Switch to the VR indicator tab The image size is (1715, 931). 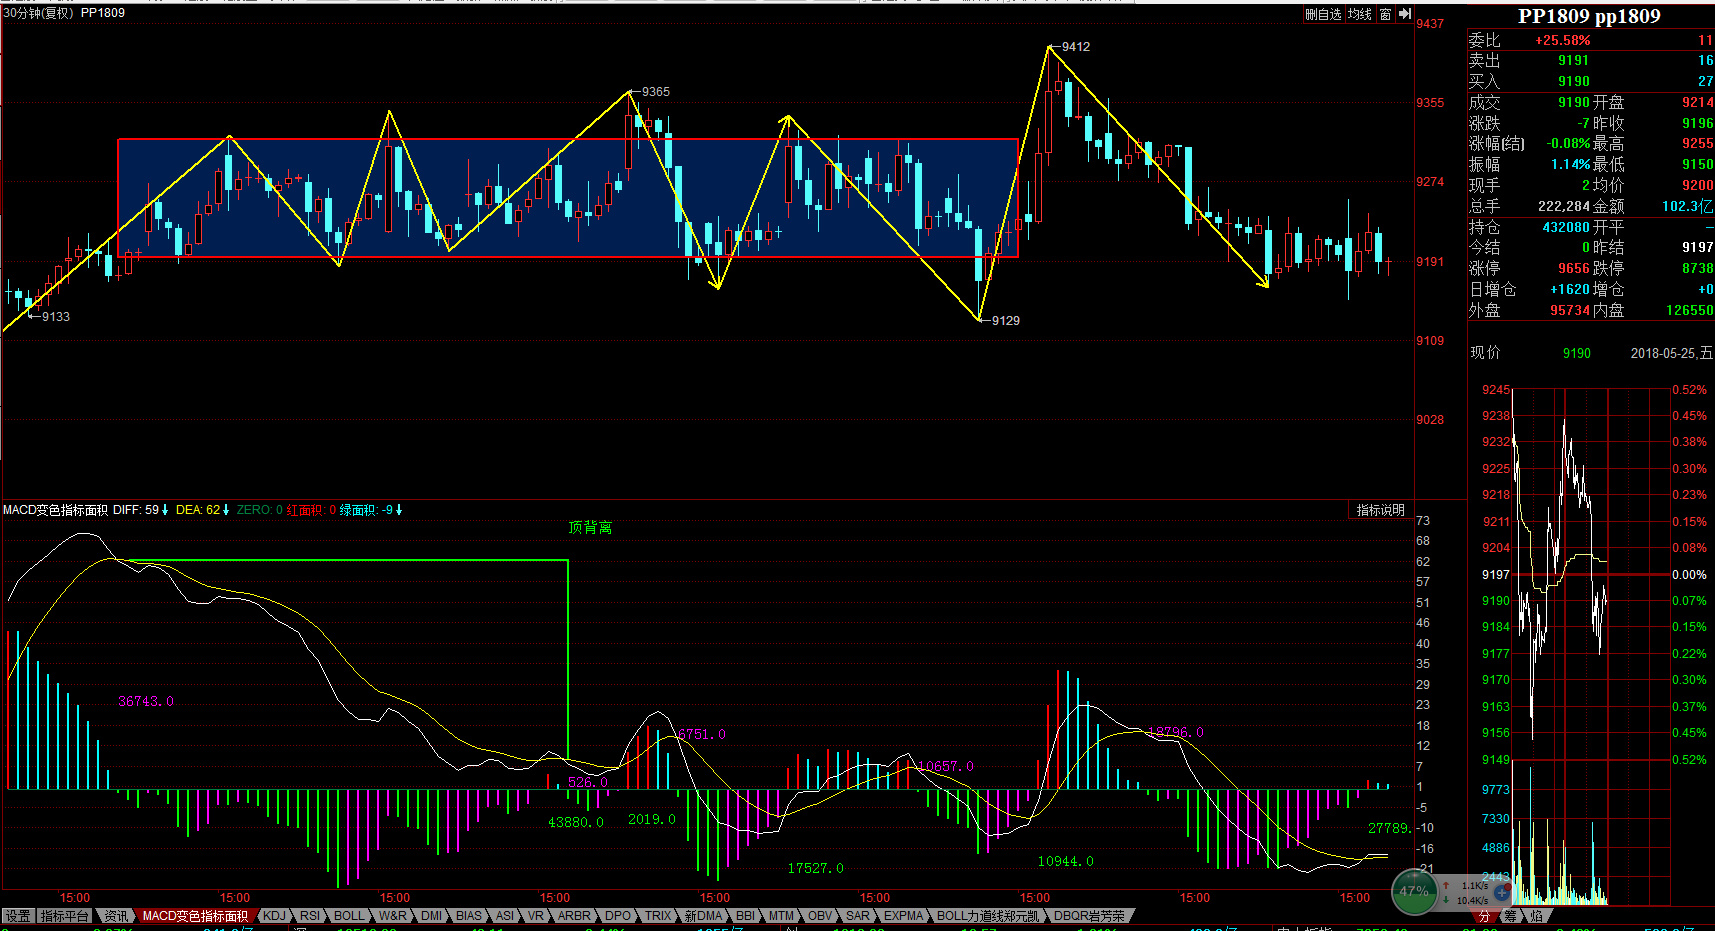536,916
